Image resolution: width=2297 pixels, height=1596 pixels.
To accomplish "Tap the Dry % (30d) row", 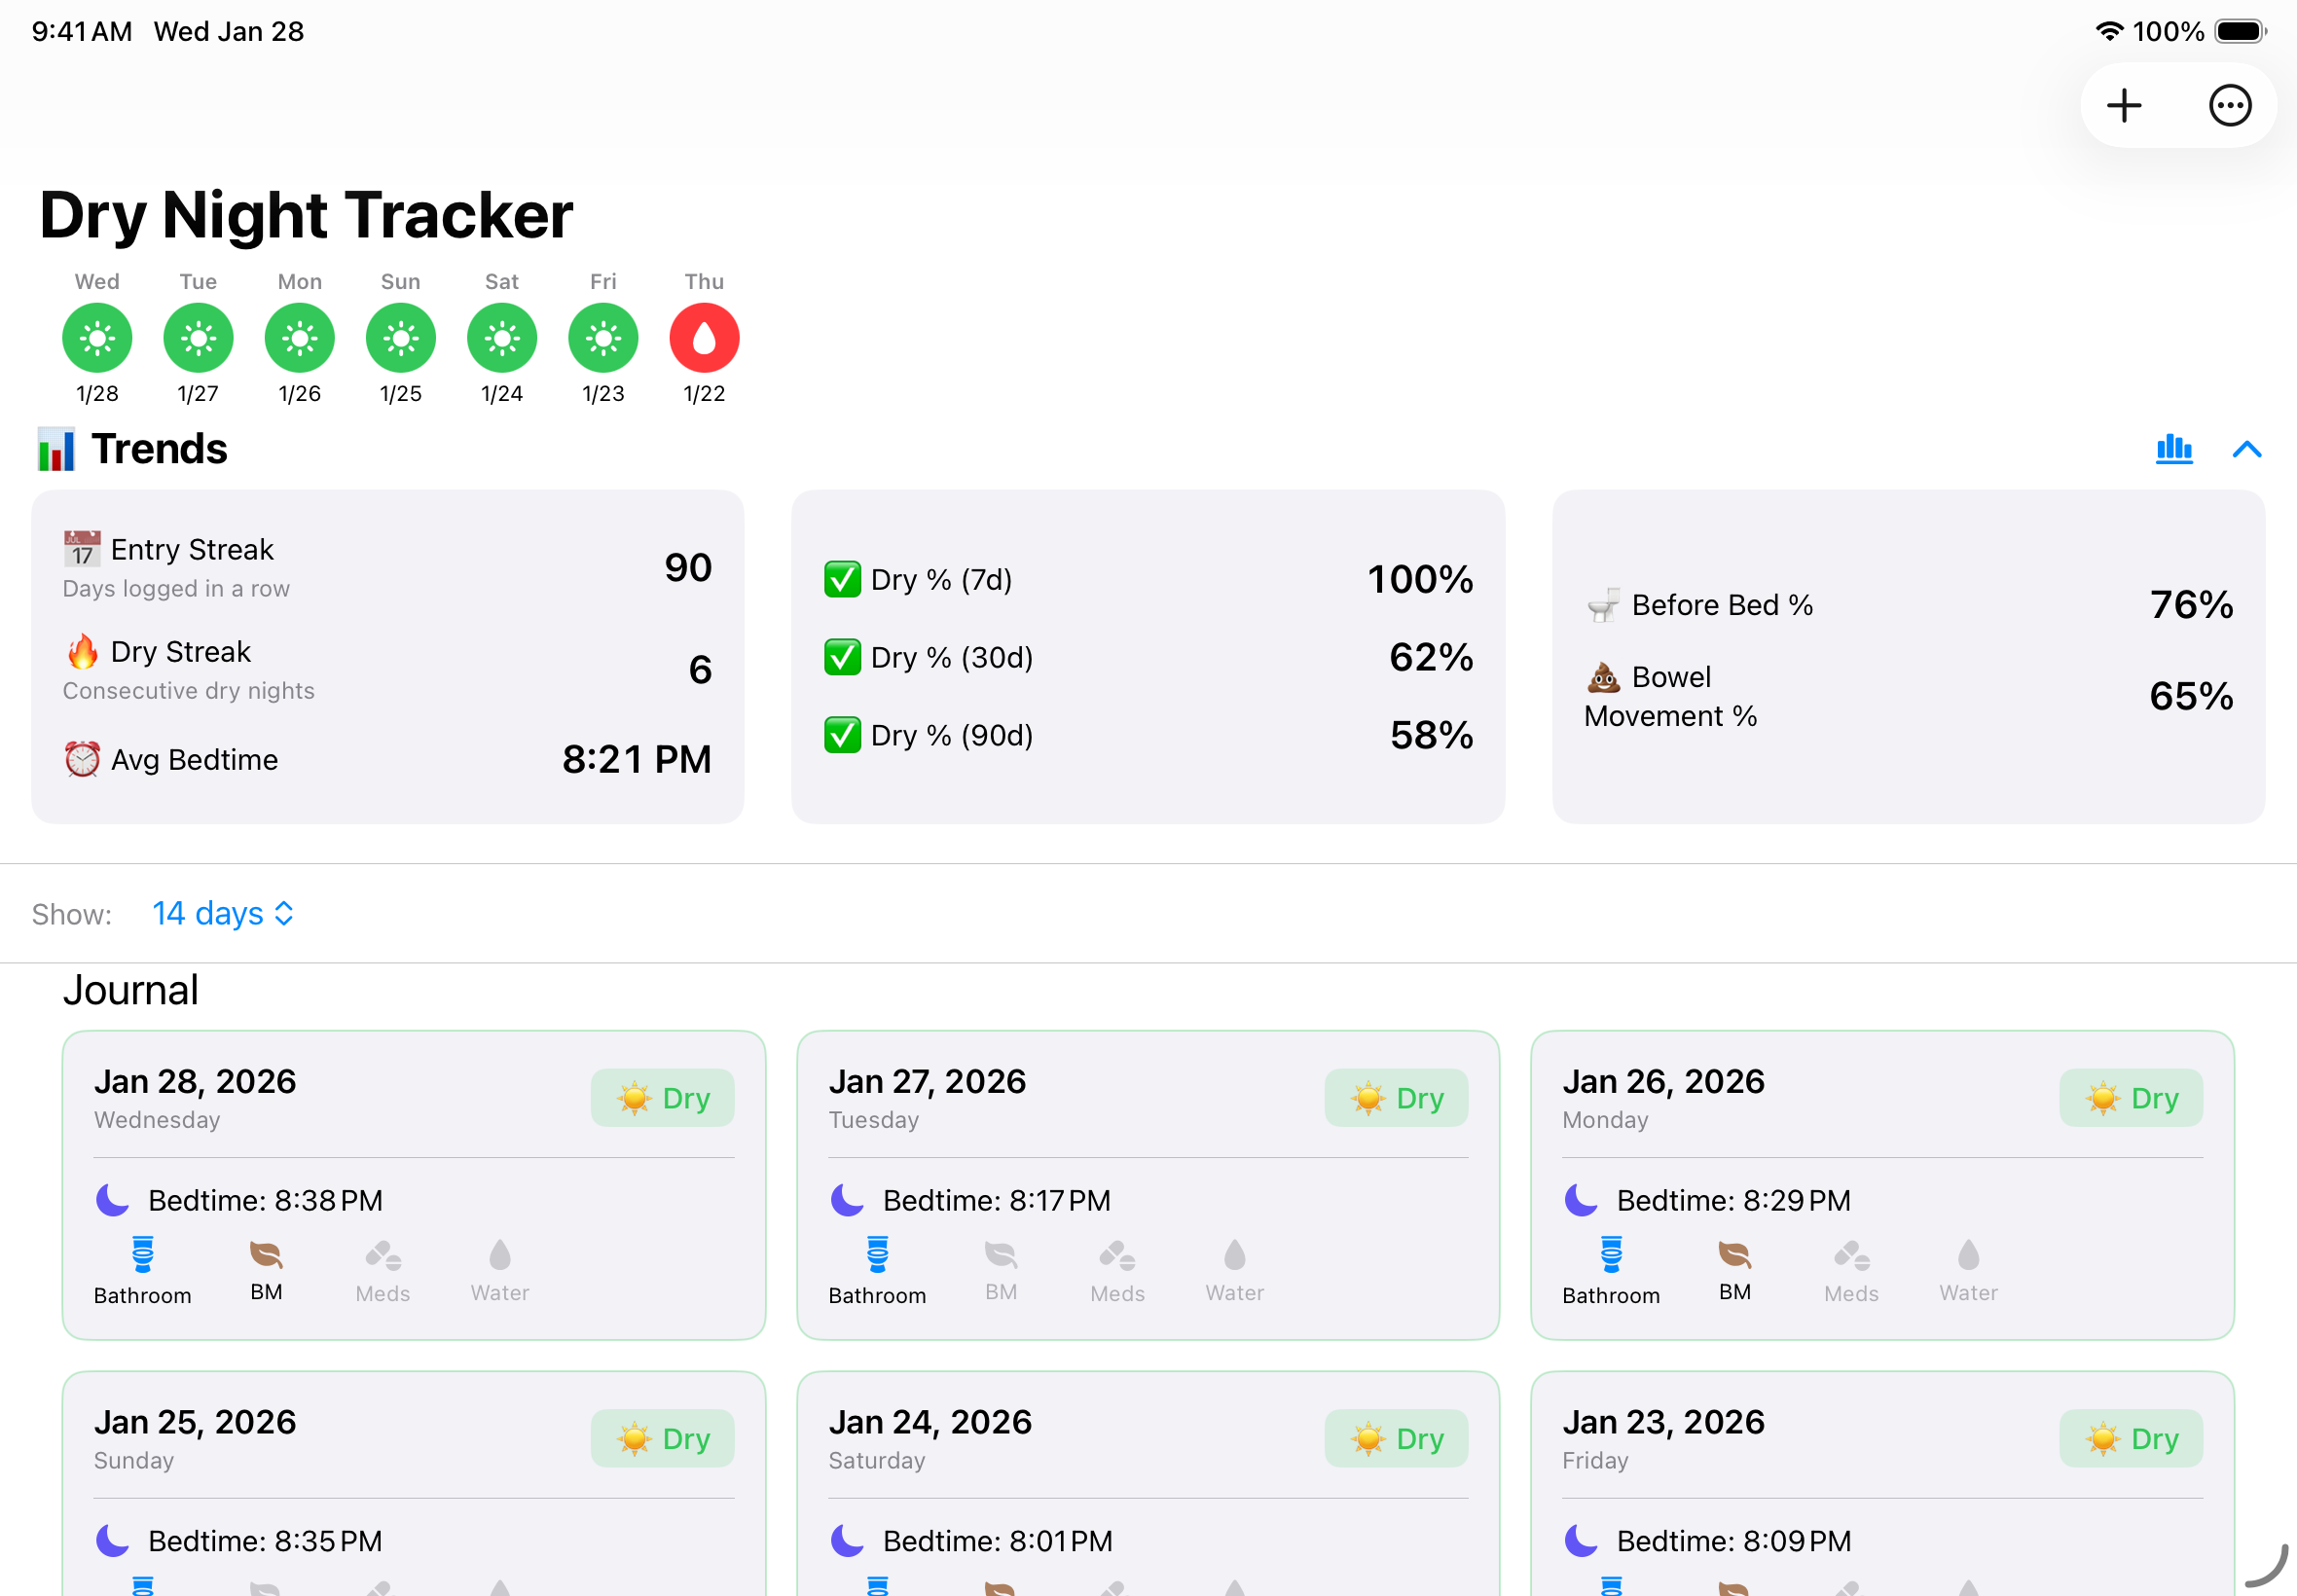I will coord(1148,657).
